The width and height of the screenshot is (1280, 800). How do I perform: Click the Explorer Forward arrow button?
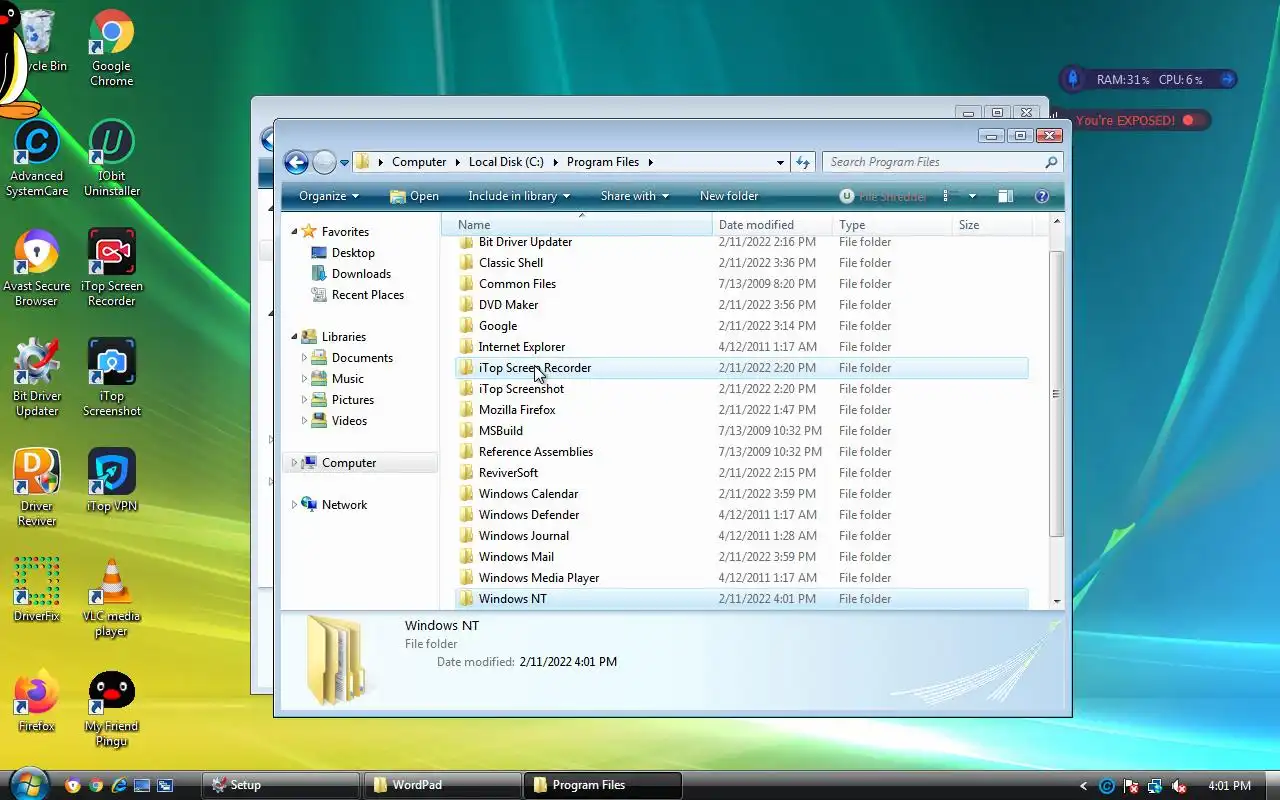click(324, 162)
